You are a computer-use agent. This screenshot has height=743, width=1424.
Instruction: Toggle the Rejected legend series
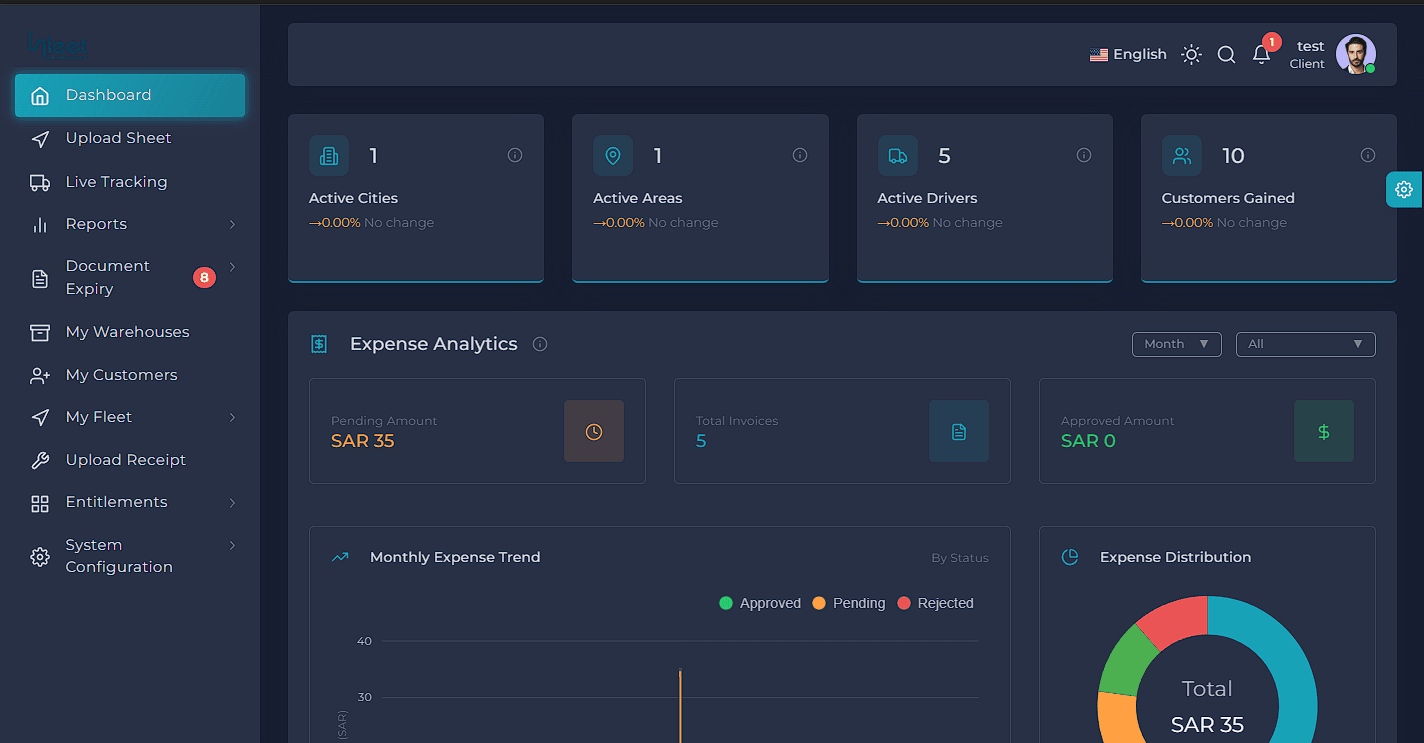935,603
